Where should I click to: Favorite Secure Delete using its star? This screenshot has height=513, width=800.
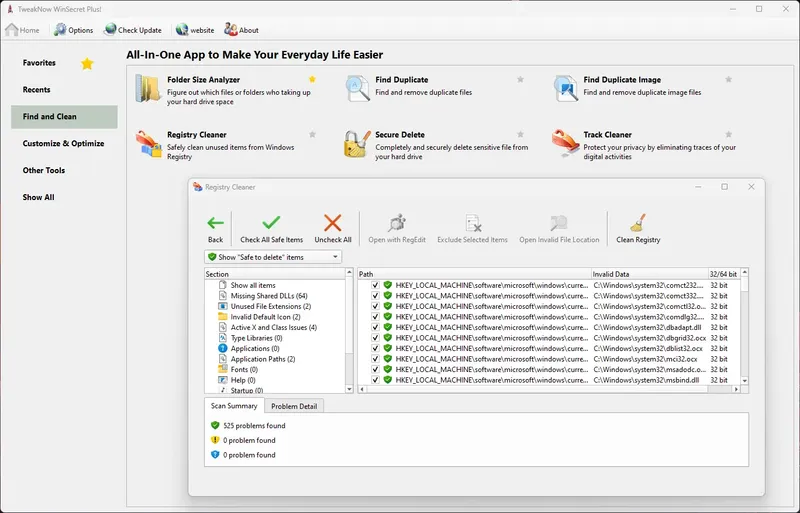(520, 134)
